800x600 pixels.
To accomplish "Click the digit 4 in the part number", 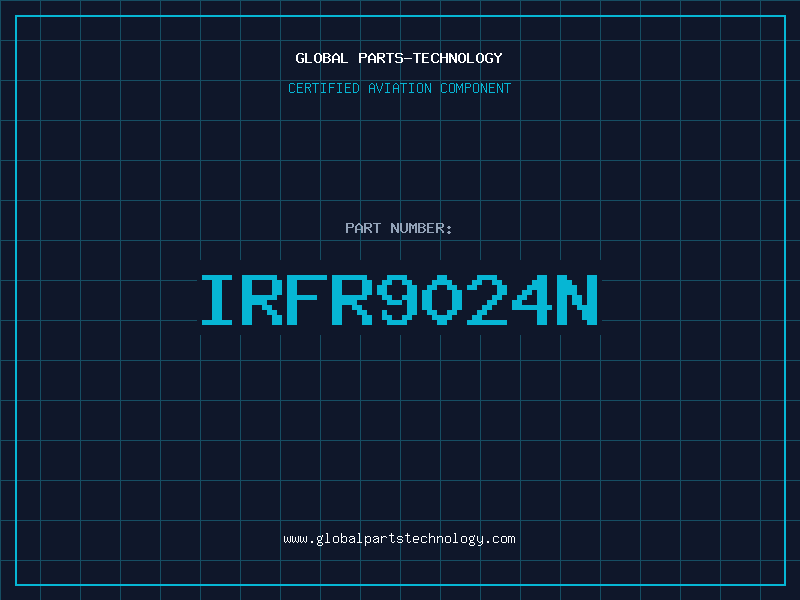I will (531, 299).
